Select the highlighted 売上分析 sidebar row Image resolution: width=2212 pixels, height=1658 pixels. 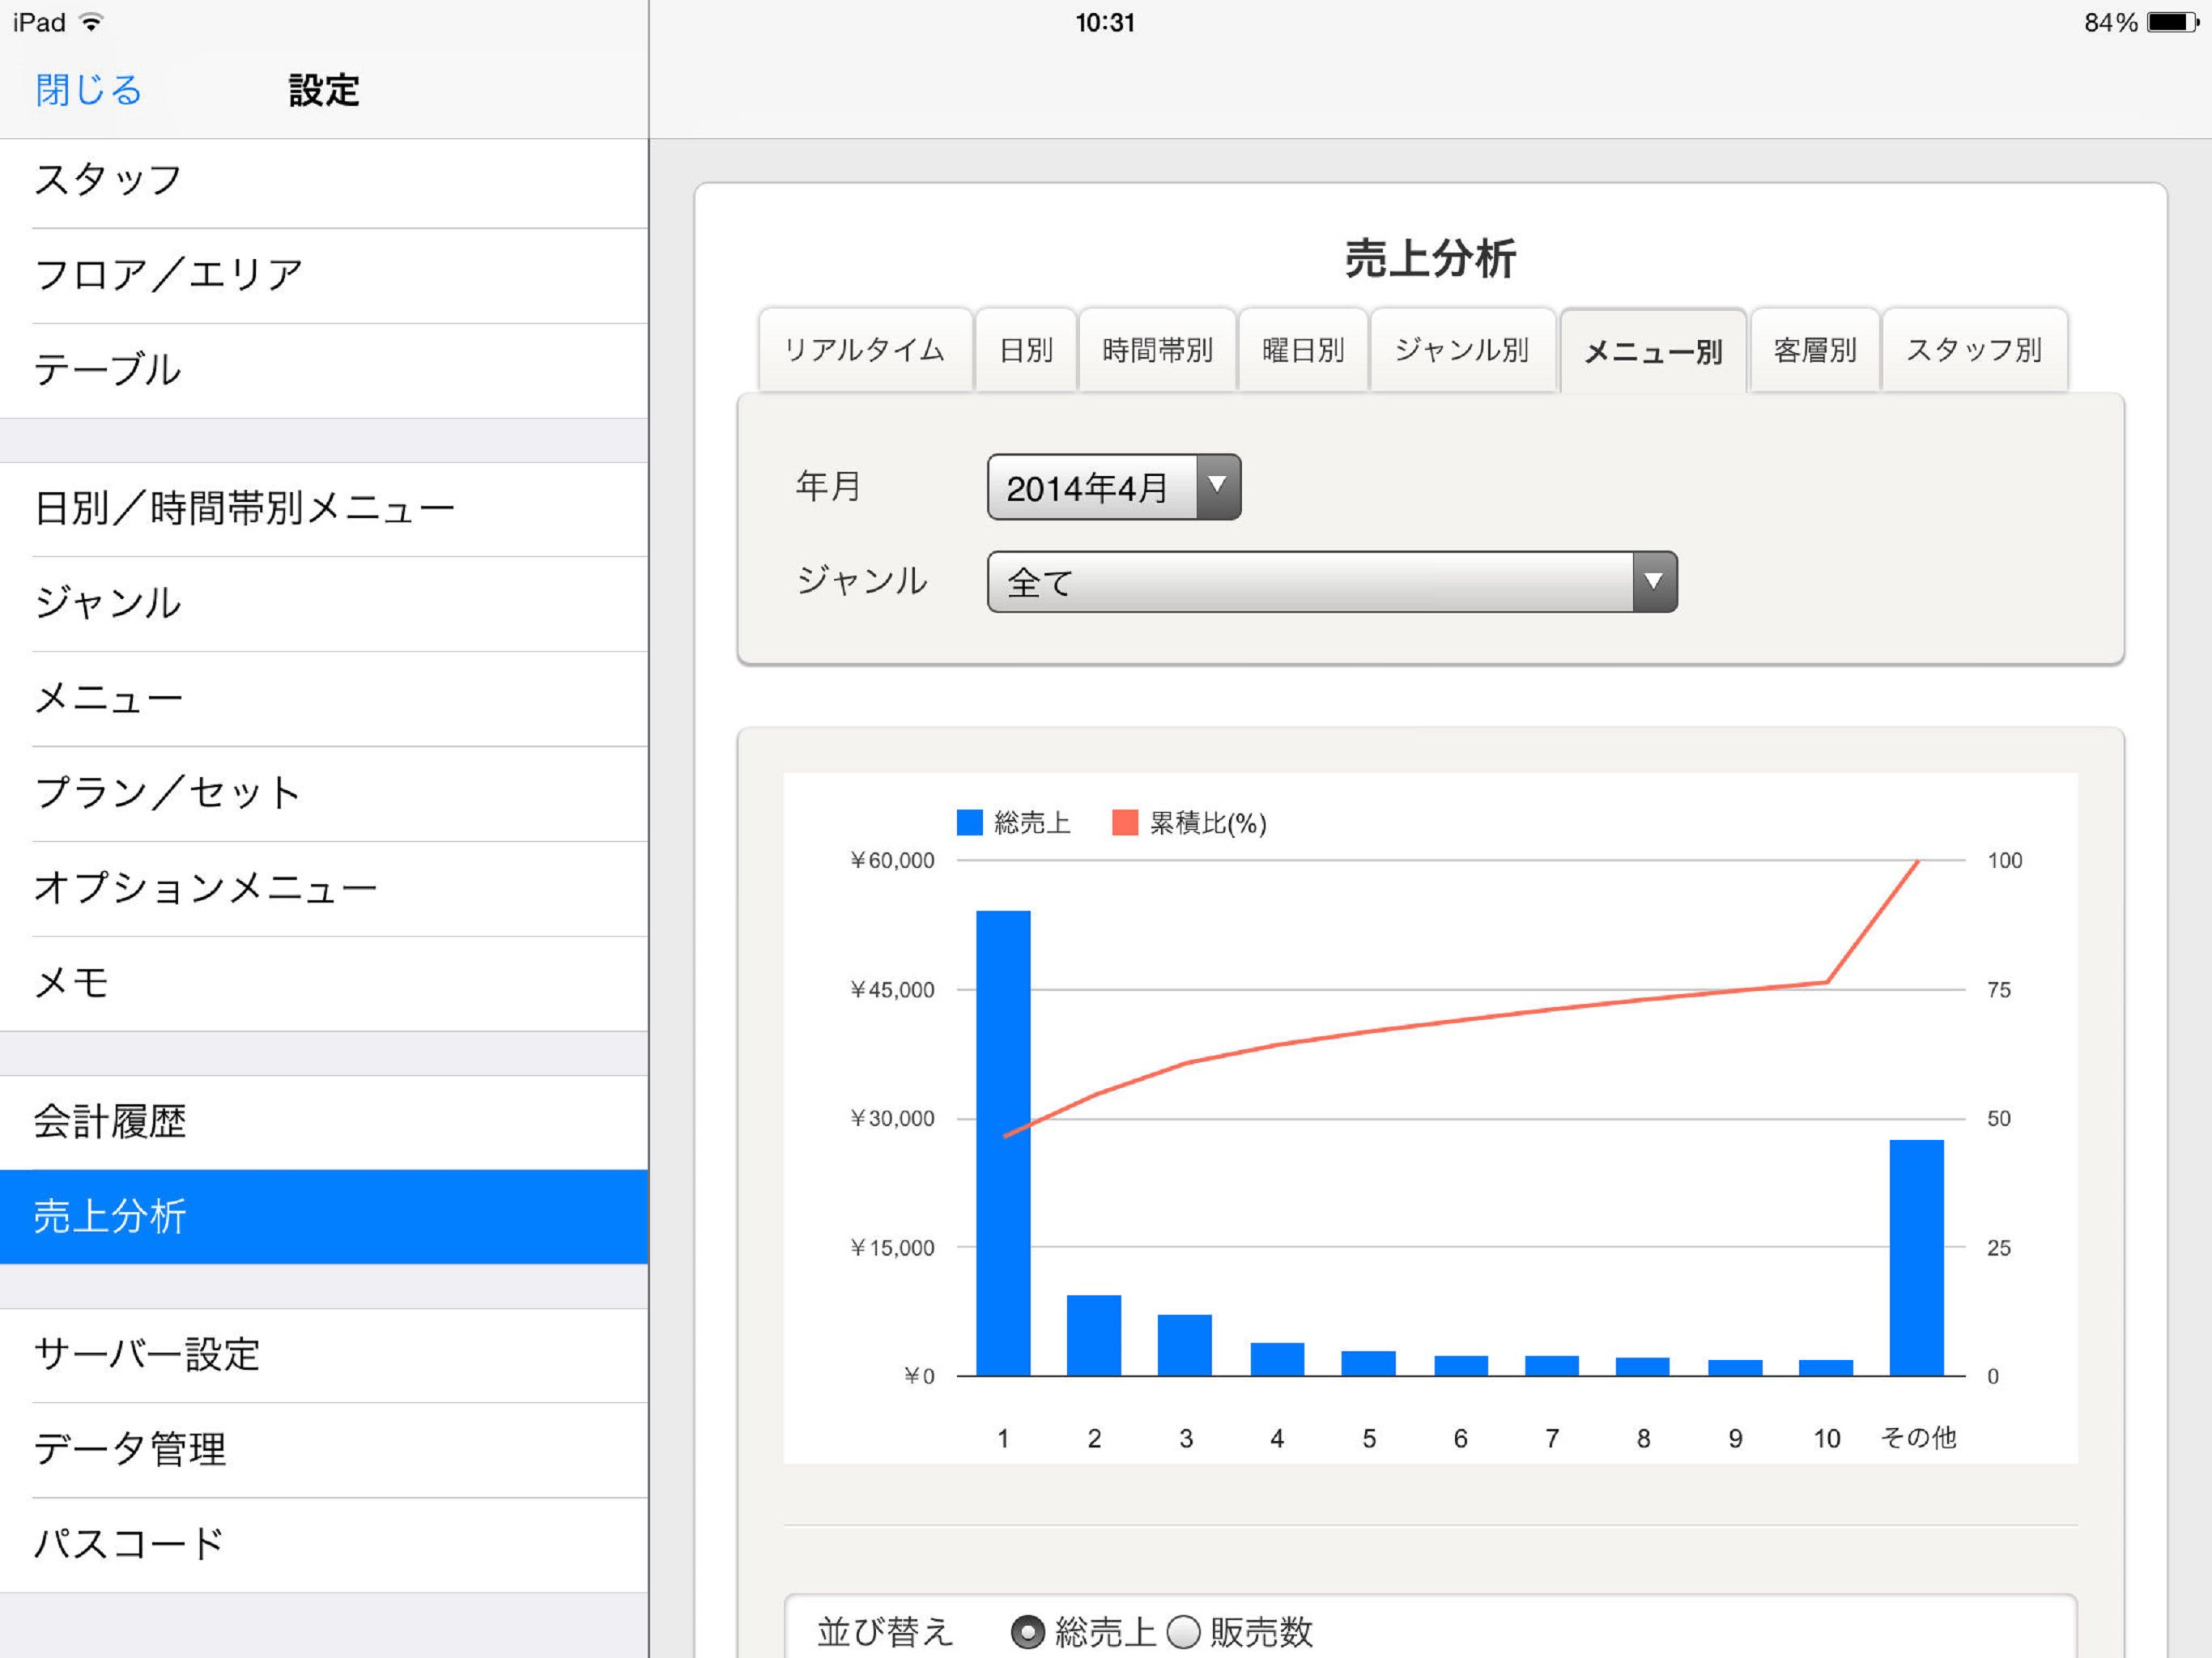pos(324,1217)
